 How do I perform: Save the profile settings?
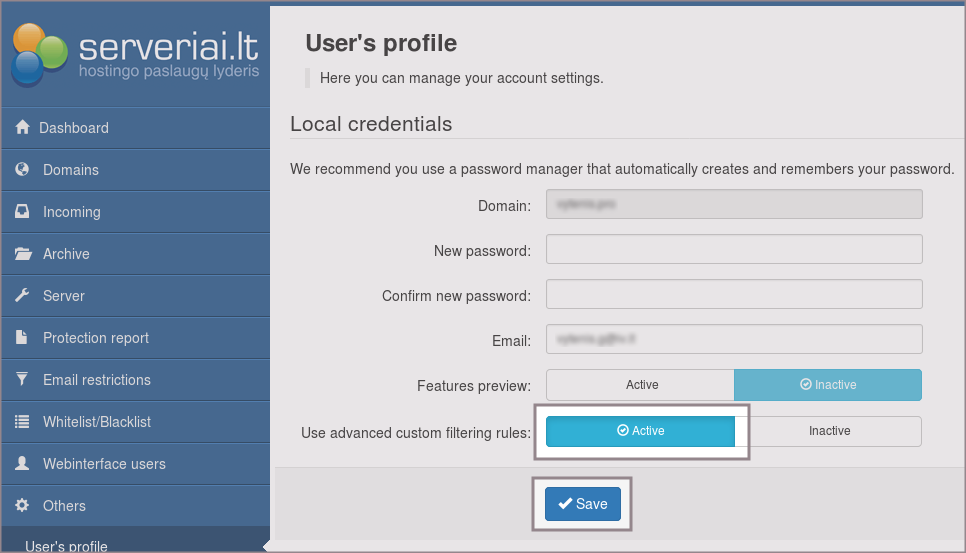tap(582, 504)
